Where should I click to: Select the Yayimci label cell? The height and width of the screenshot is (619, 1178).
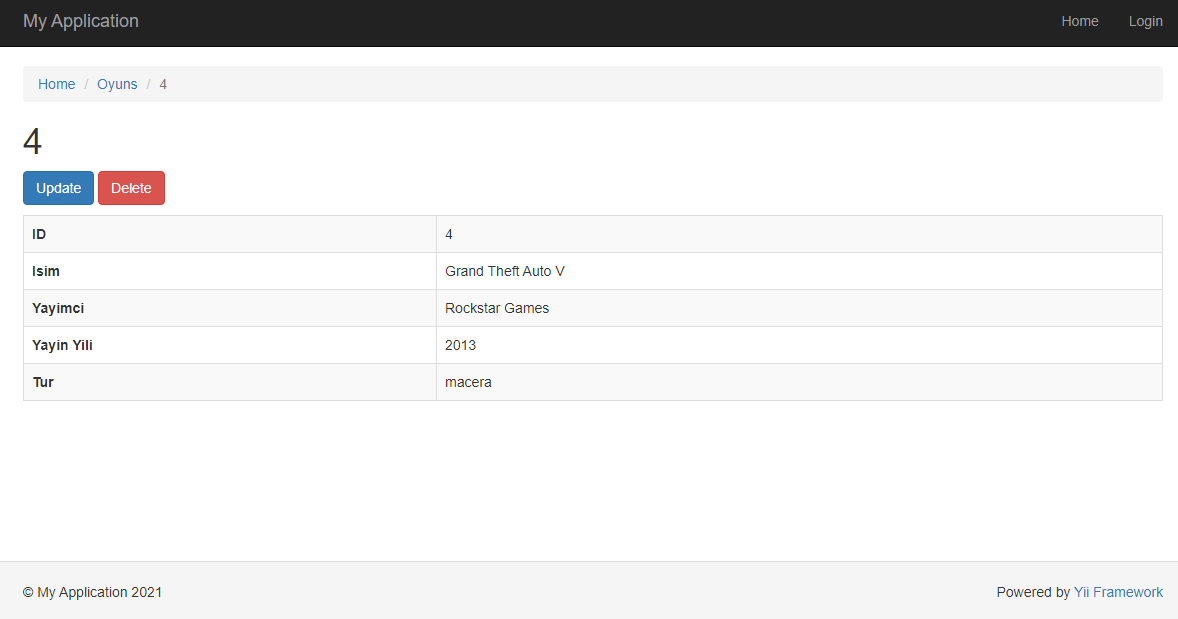[x=230, y=308]
